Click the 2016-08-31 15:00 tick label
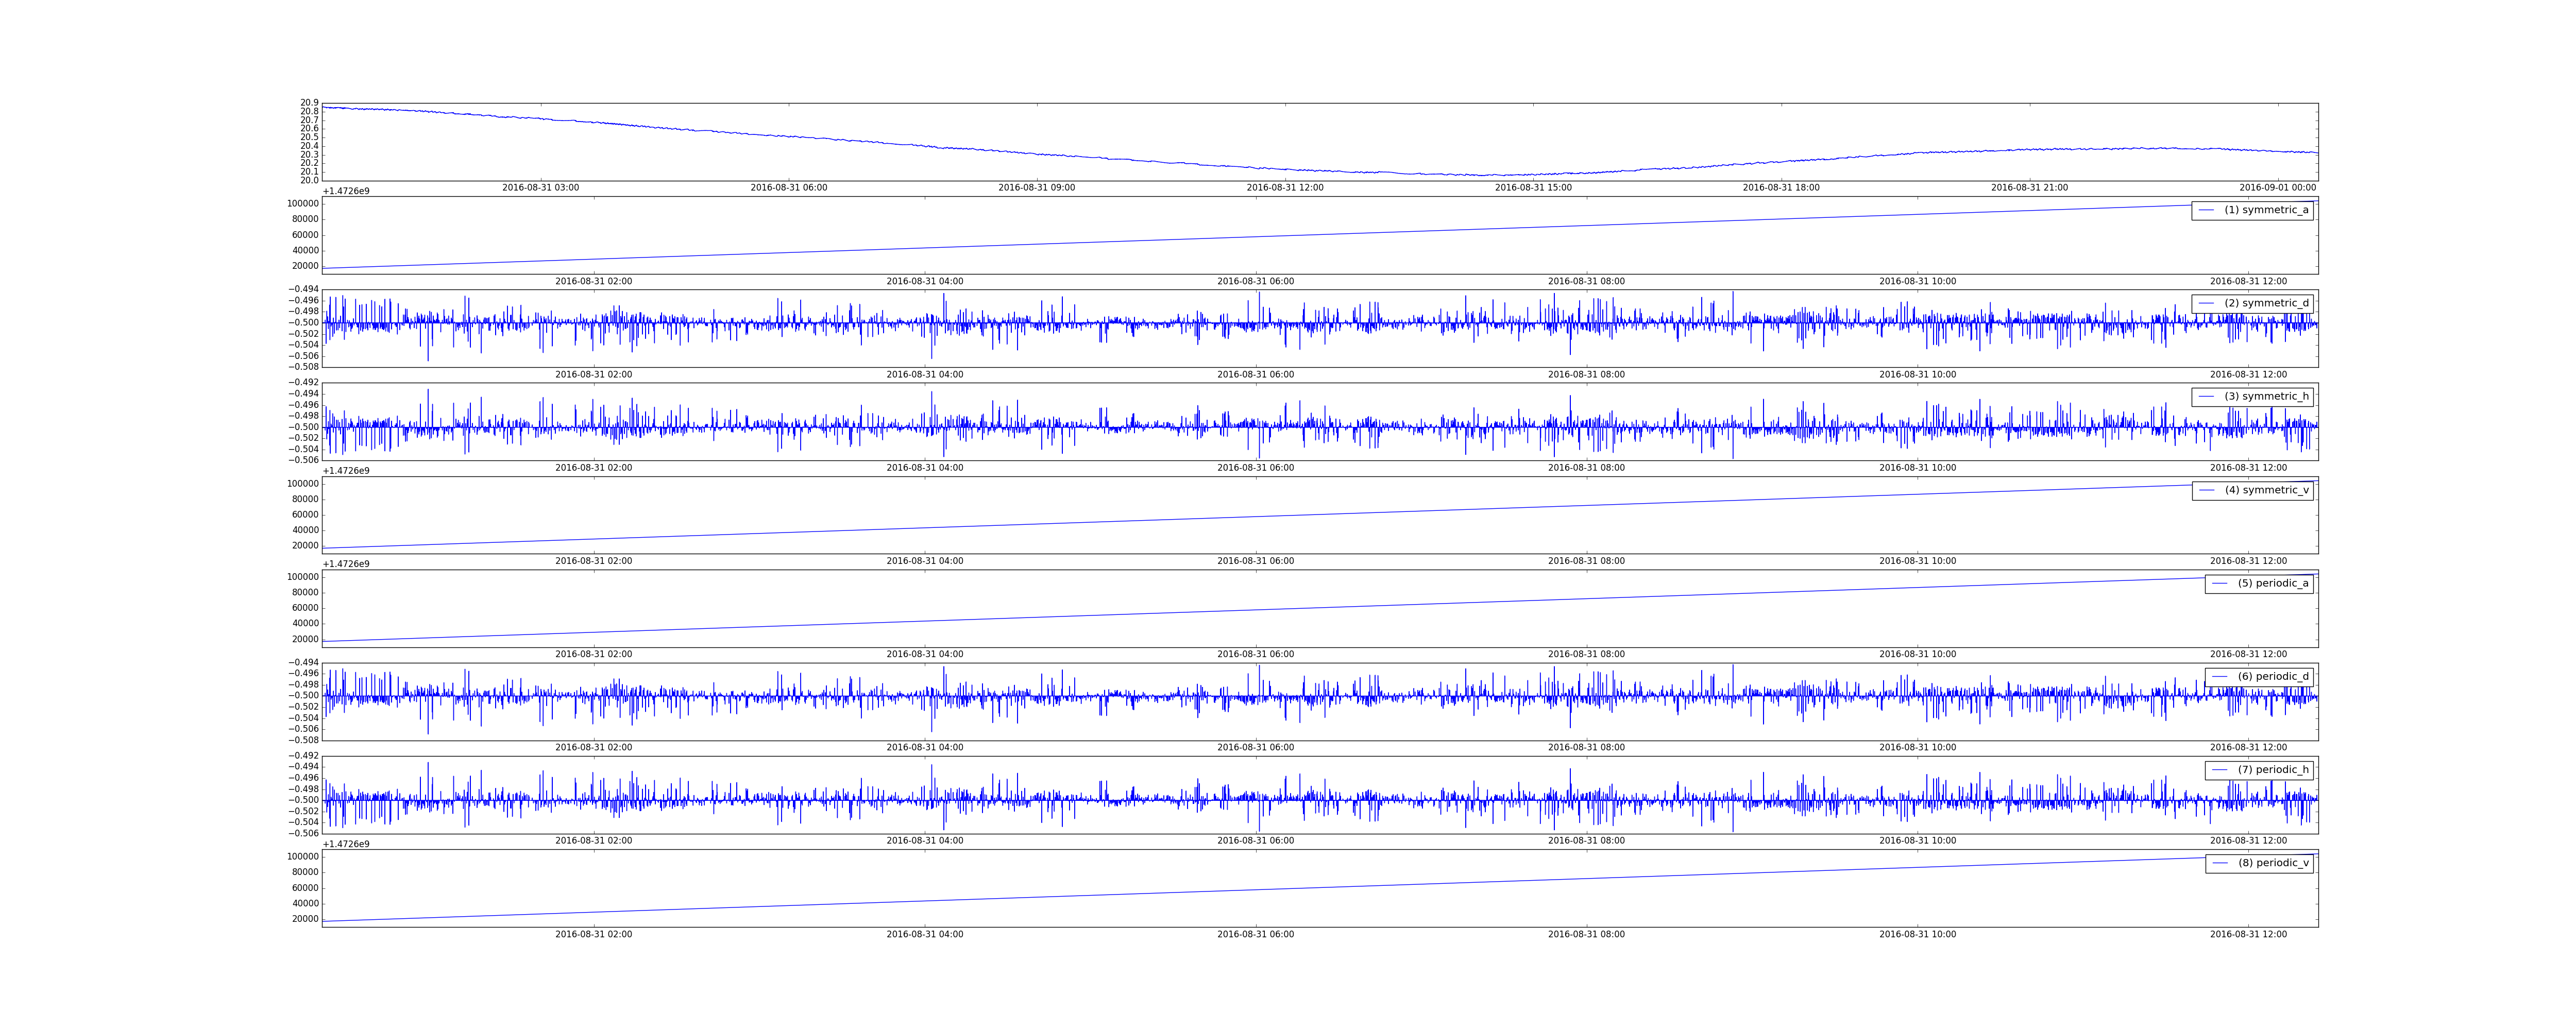 tap(1533, 188)
